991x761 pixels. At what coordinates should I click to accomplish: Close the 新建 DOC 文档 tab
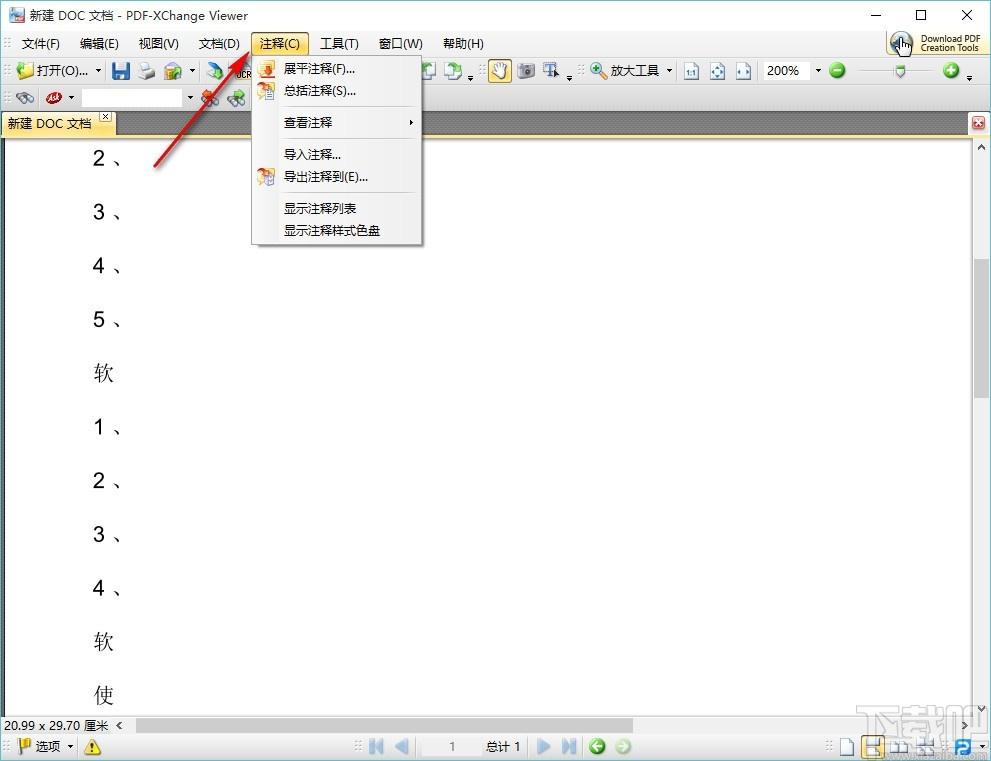(106, 116)
